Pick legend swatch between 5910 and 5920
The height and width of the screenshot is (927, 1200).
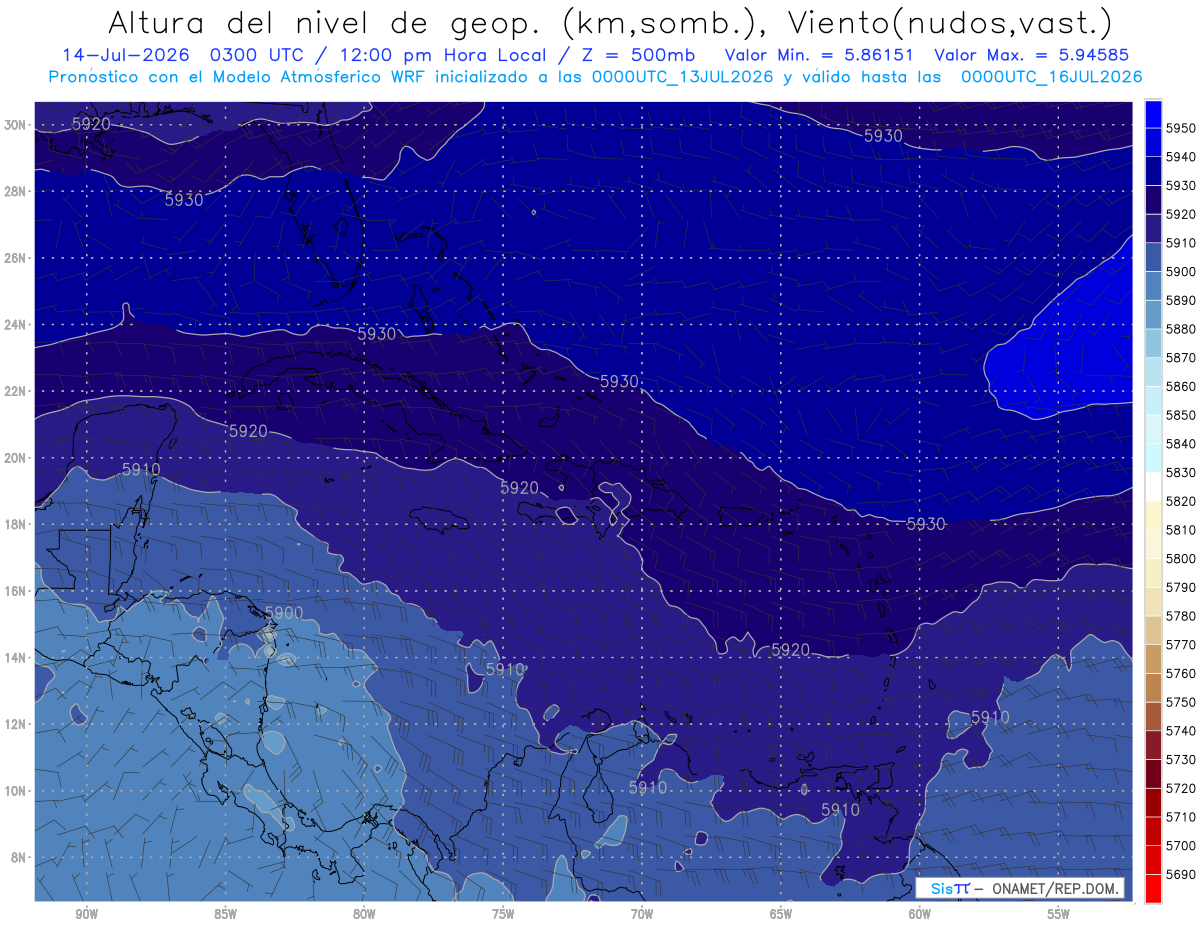pyautogui.click(x=1153, y=228)
